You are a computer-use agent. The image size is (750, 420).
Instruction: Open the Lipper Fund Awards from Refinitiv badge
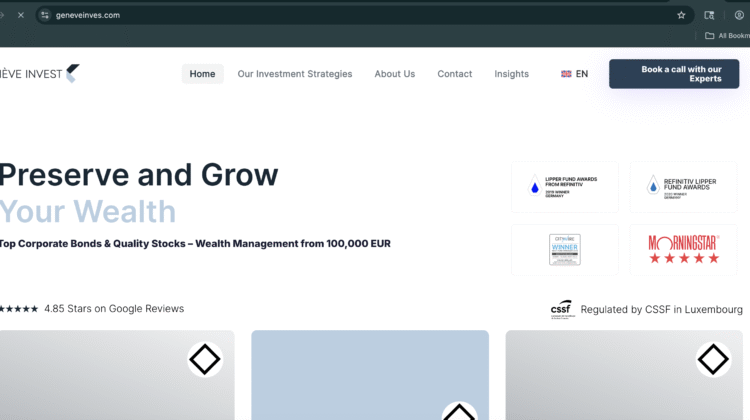tap(564, 187)
